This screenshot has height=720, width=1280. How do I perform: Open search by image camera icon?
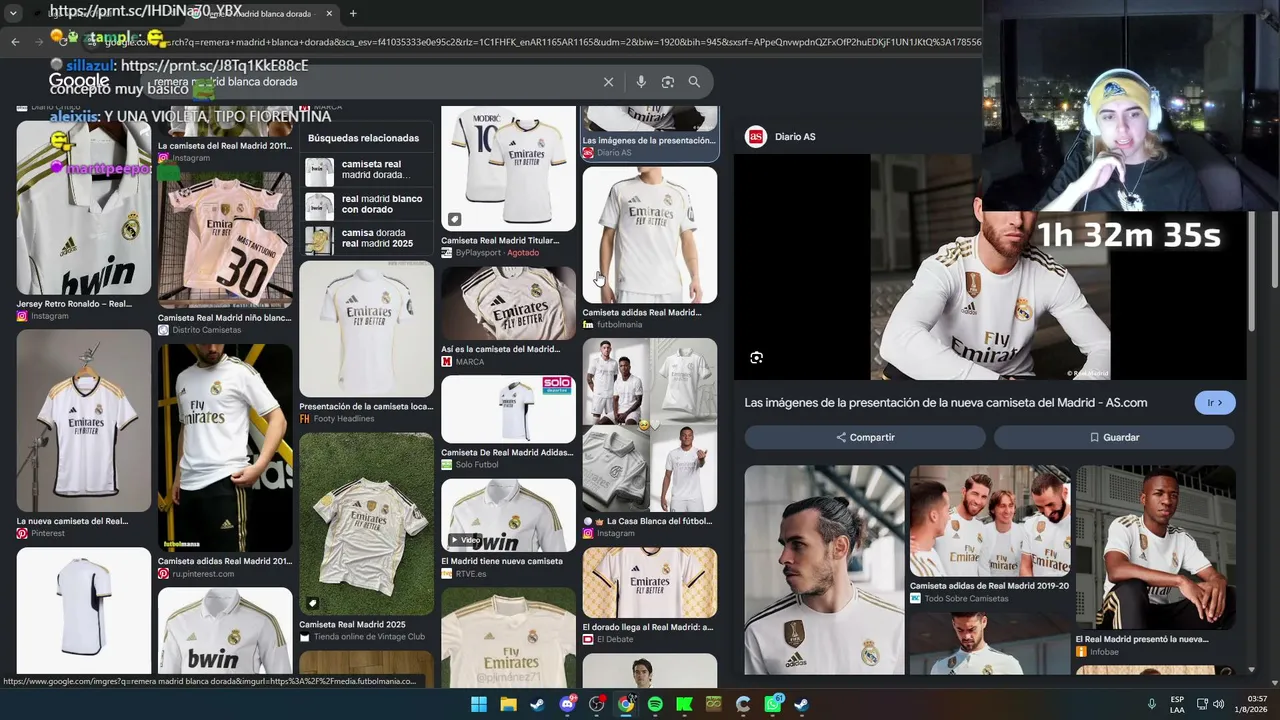(668, 82)
